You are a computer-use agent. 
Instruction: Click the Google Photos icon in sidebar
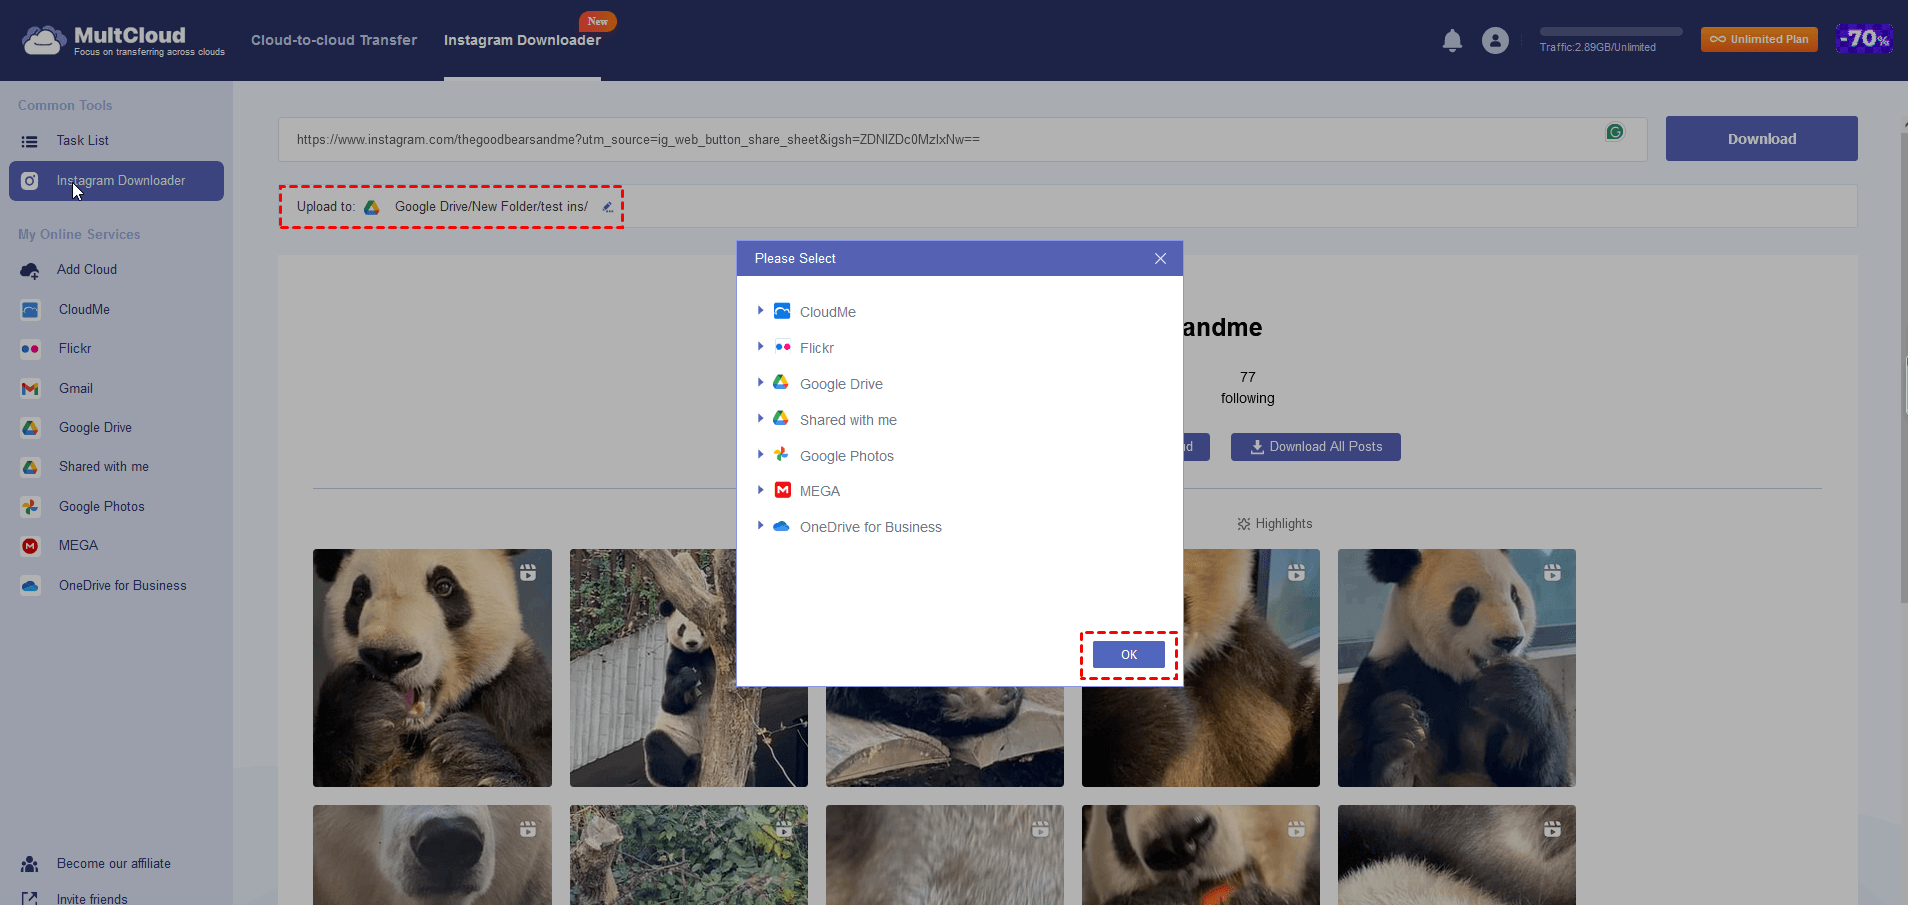click(30, 507)
